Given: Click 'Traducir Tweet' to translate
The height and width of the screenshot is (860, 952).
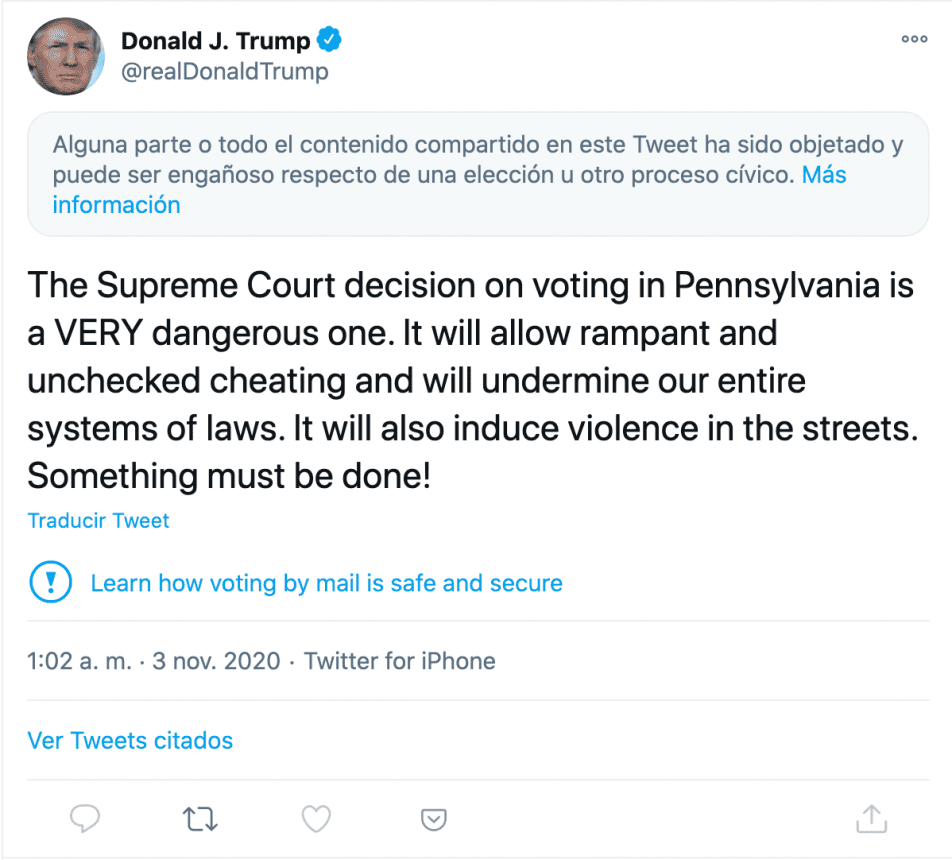Looking at the screenshot, I should click(98, 521).
